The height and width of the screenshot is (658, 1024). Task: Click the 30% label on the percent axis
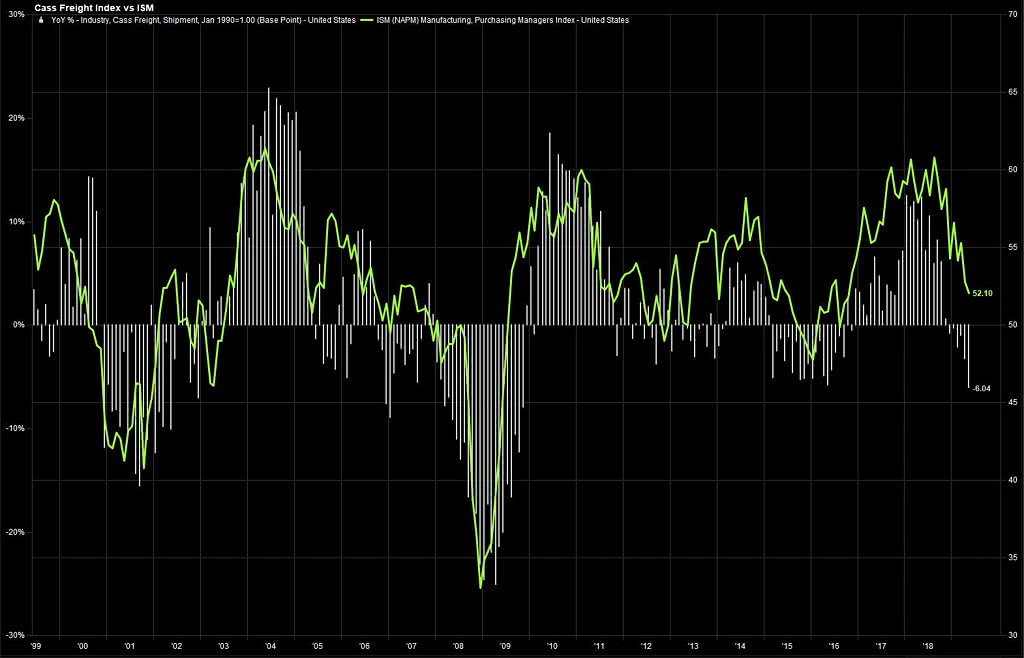click(x=16, y=14)
